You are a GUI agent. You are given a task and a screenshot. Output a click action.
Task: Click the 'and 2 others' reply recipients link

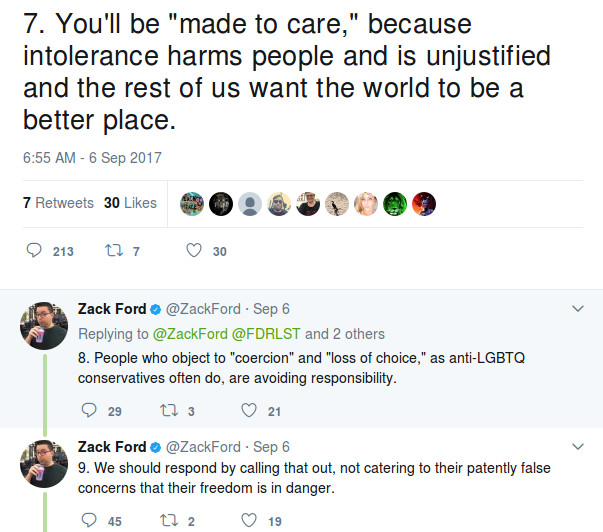tap(344, 333)
